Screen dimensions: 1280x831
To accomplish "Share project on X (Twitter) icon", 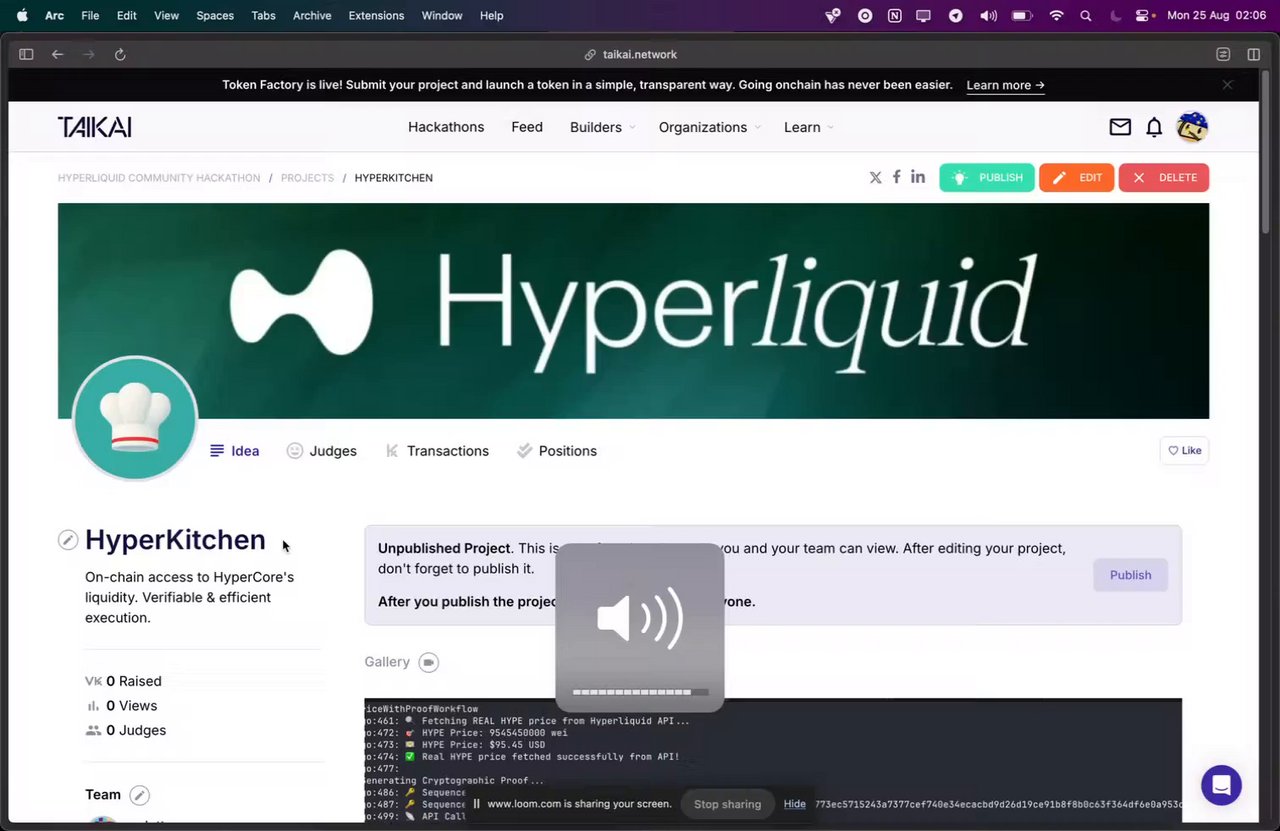I will pyautogui.click(x=875, y=177).
